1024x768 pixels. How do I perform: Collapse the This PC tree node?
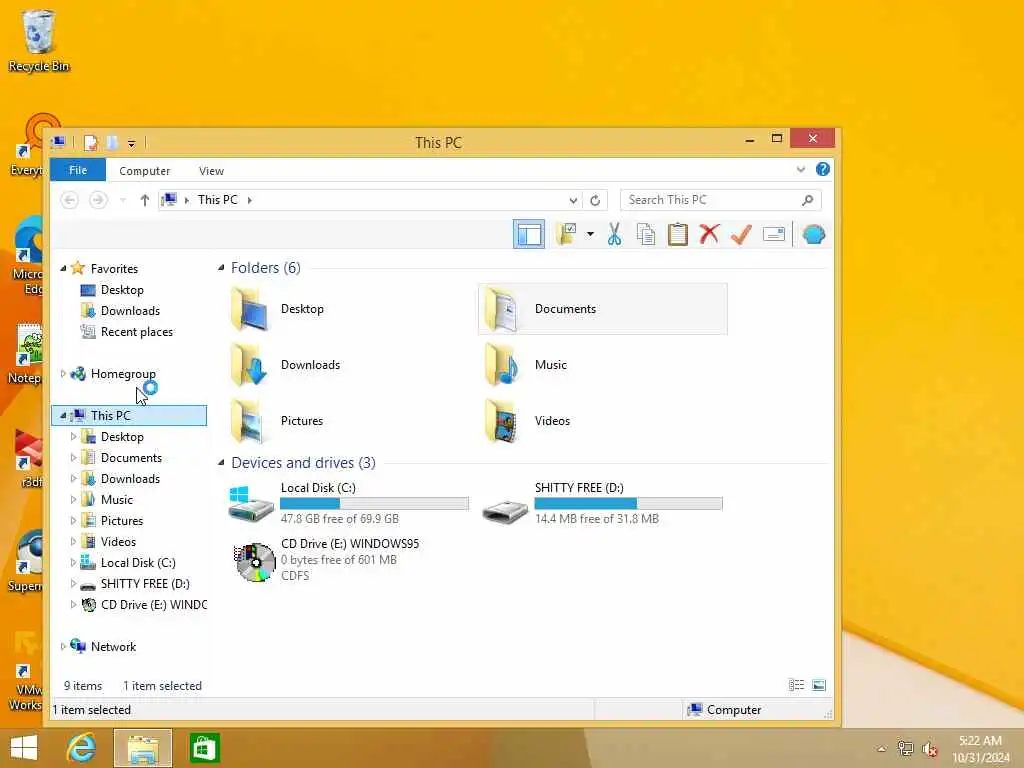[x=63, y=415]
